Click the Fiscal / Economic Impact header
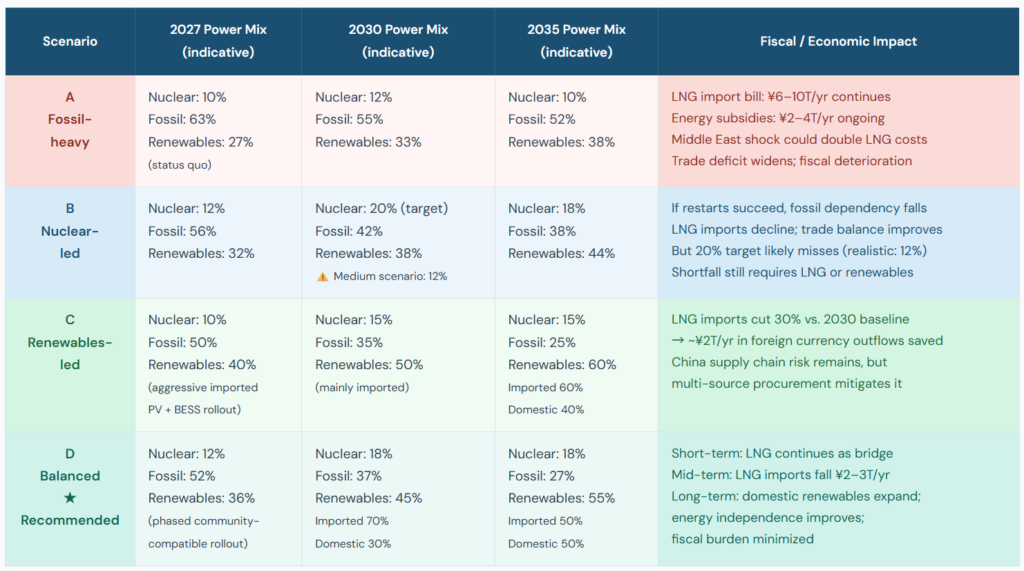Viewport: 1024px width, 571px height. 838,41
